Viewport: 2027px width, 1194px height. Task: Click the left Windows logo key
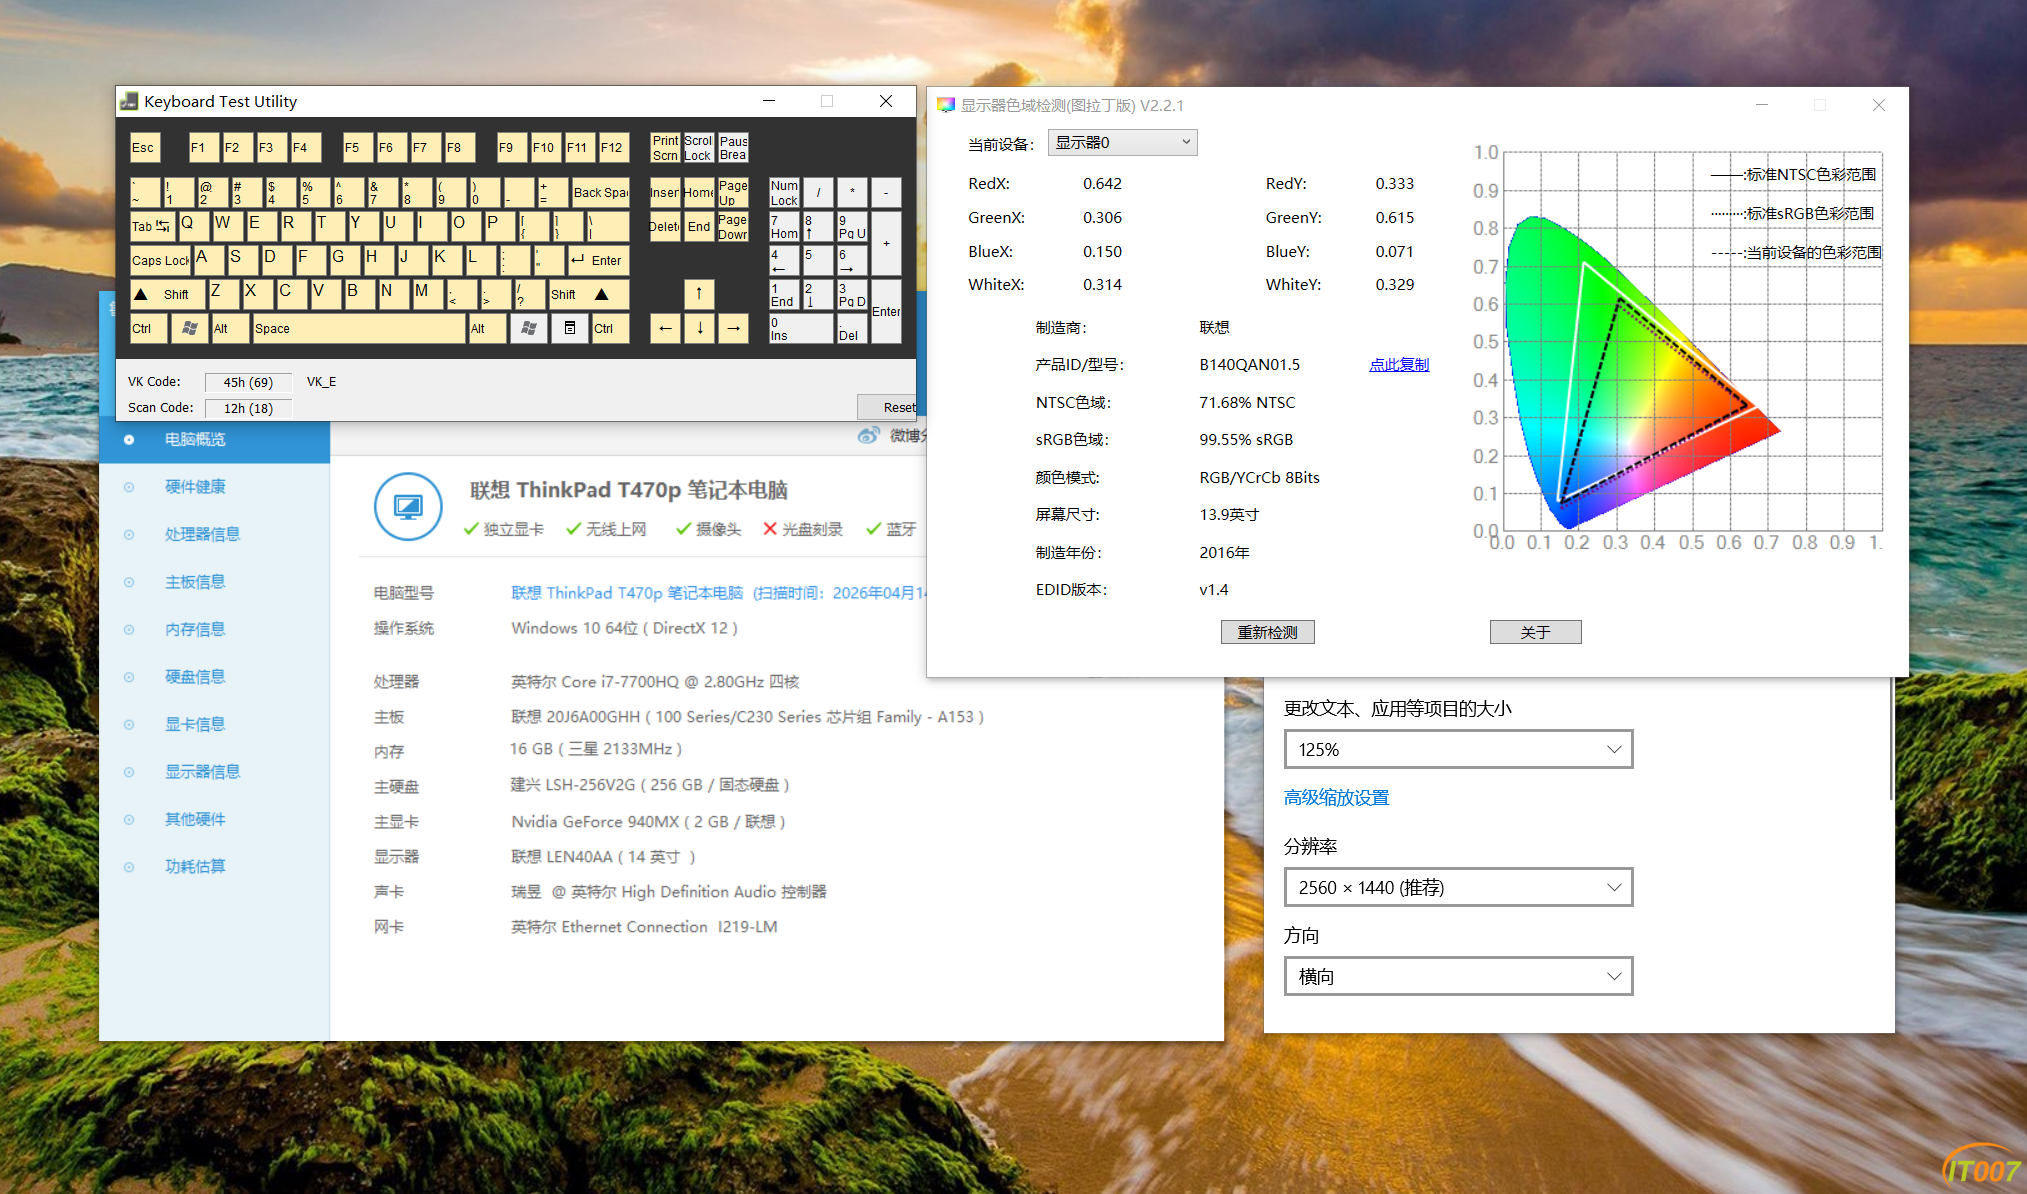click(189, 328)
